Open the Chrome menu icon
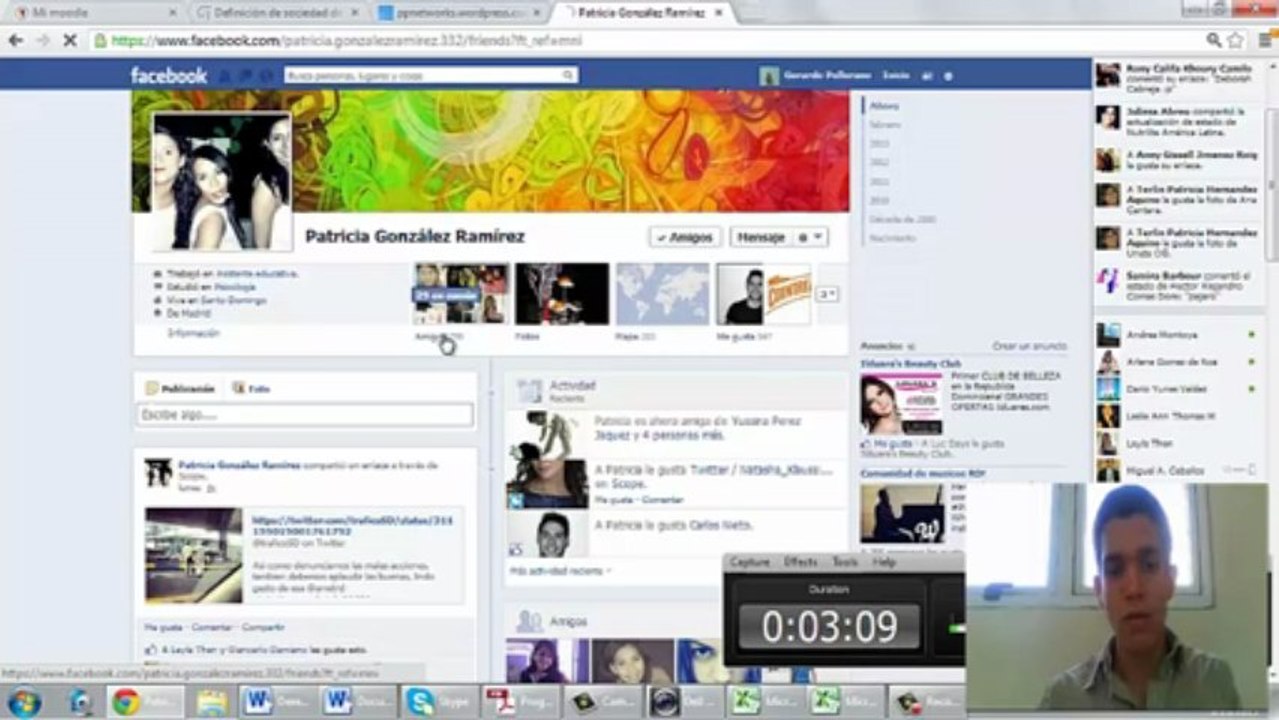Screen dimensions: 1279x720 point(1264,41)
